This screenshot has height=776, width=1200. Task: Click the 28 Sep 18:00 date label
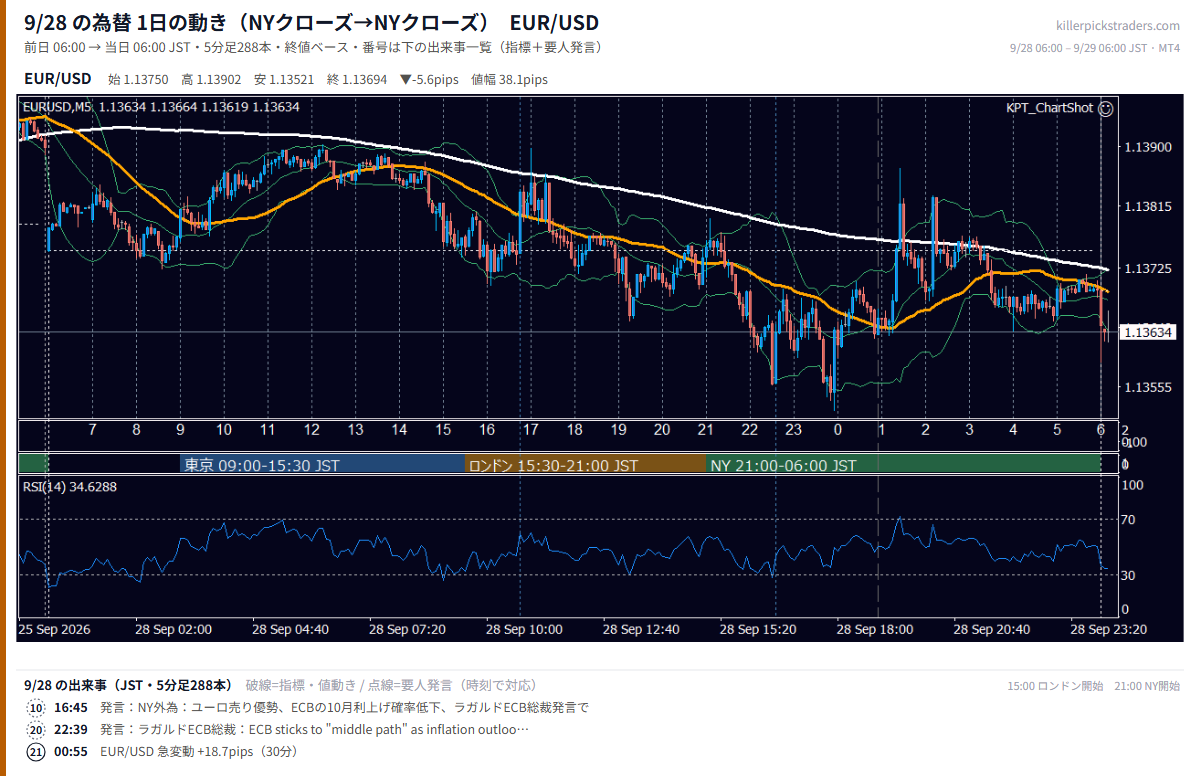[x=874, y=630]
